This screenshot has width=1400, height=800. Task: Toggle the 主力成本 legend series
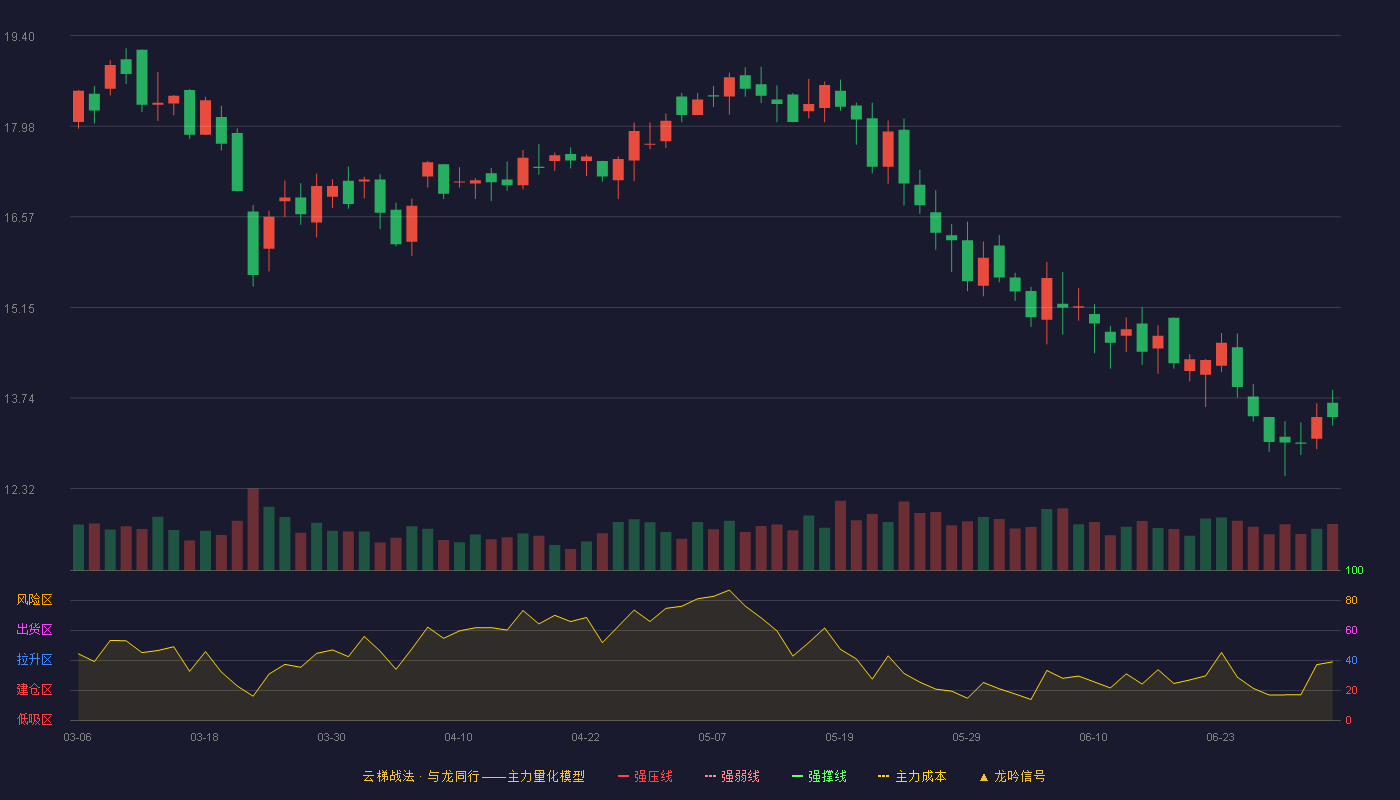[912, 776]
